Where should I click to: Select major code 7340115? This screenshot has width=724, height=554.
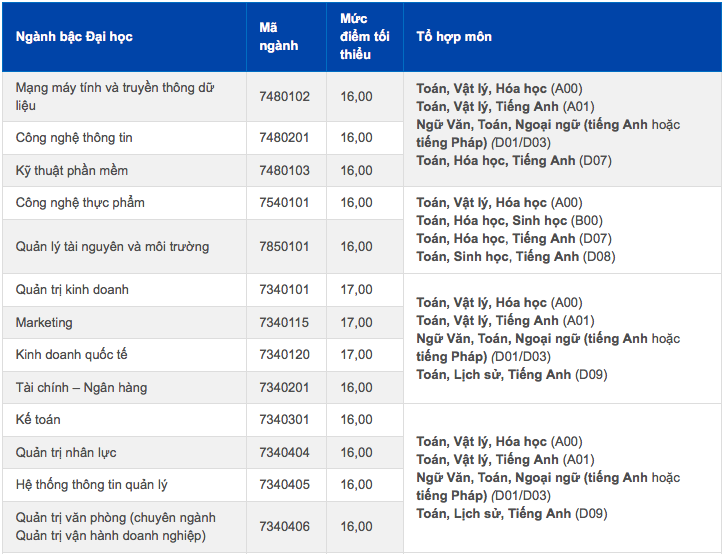click(285, 323)
